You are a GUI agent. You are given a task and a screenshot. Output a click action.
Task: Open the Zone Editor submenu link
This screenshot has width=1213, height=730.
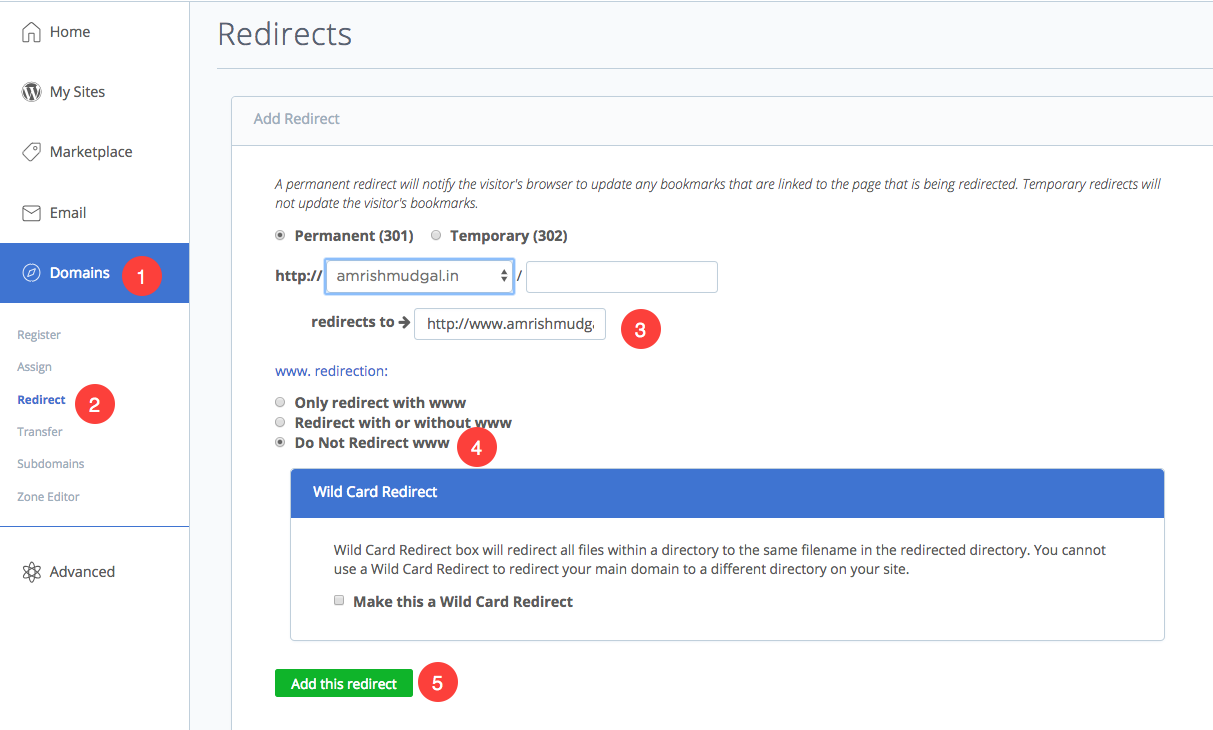(48, 497)
